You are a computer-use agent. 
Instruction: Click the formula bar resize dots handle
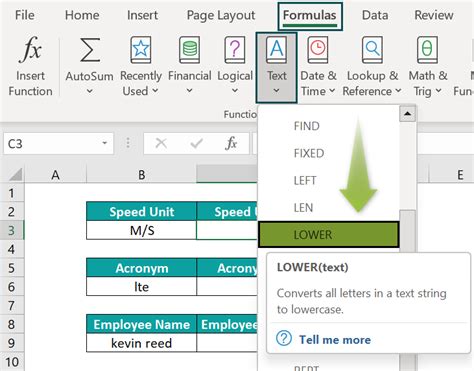pyautogui.click(x=128, y=143)
